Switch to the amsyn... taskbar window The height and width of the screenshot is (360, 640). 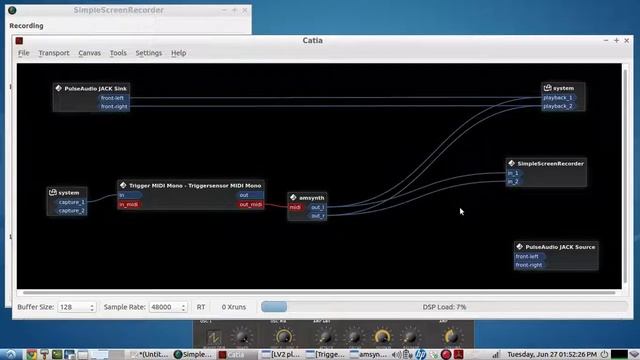pyautogui.click(x=369, y=354)
